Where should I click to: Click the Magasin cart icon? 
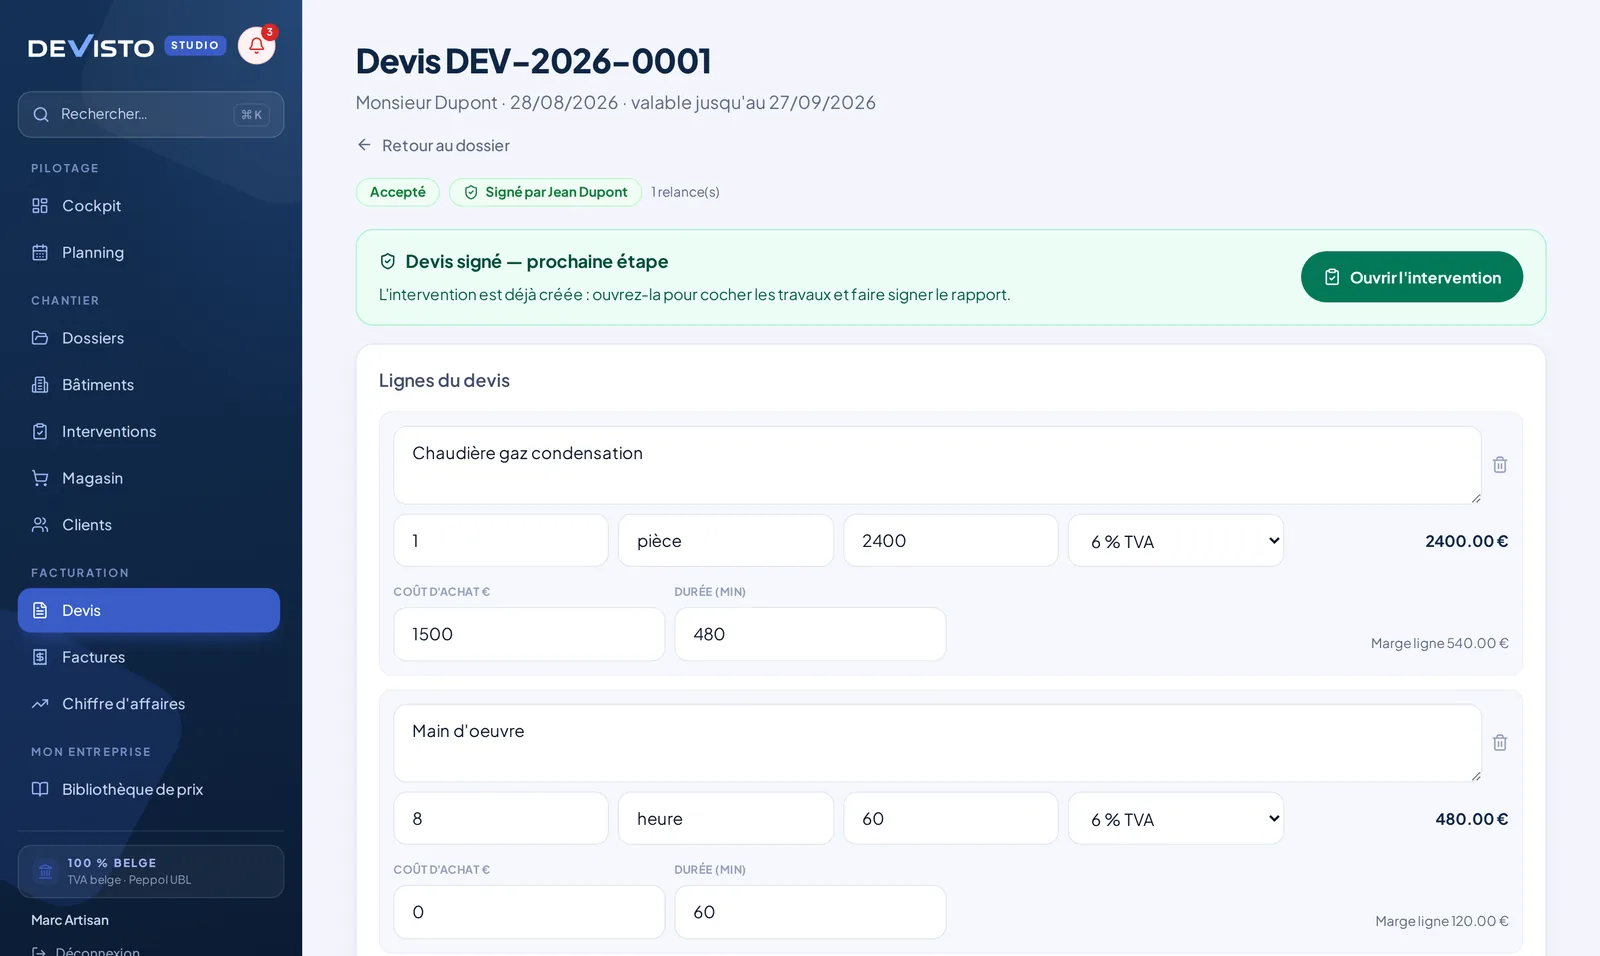coord(40,478)
